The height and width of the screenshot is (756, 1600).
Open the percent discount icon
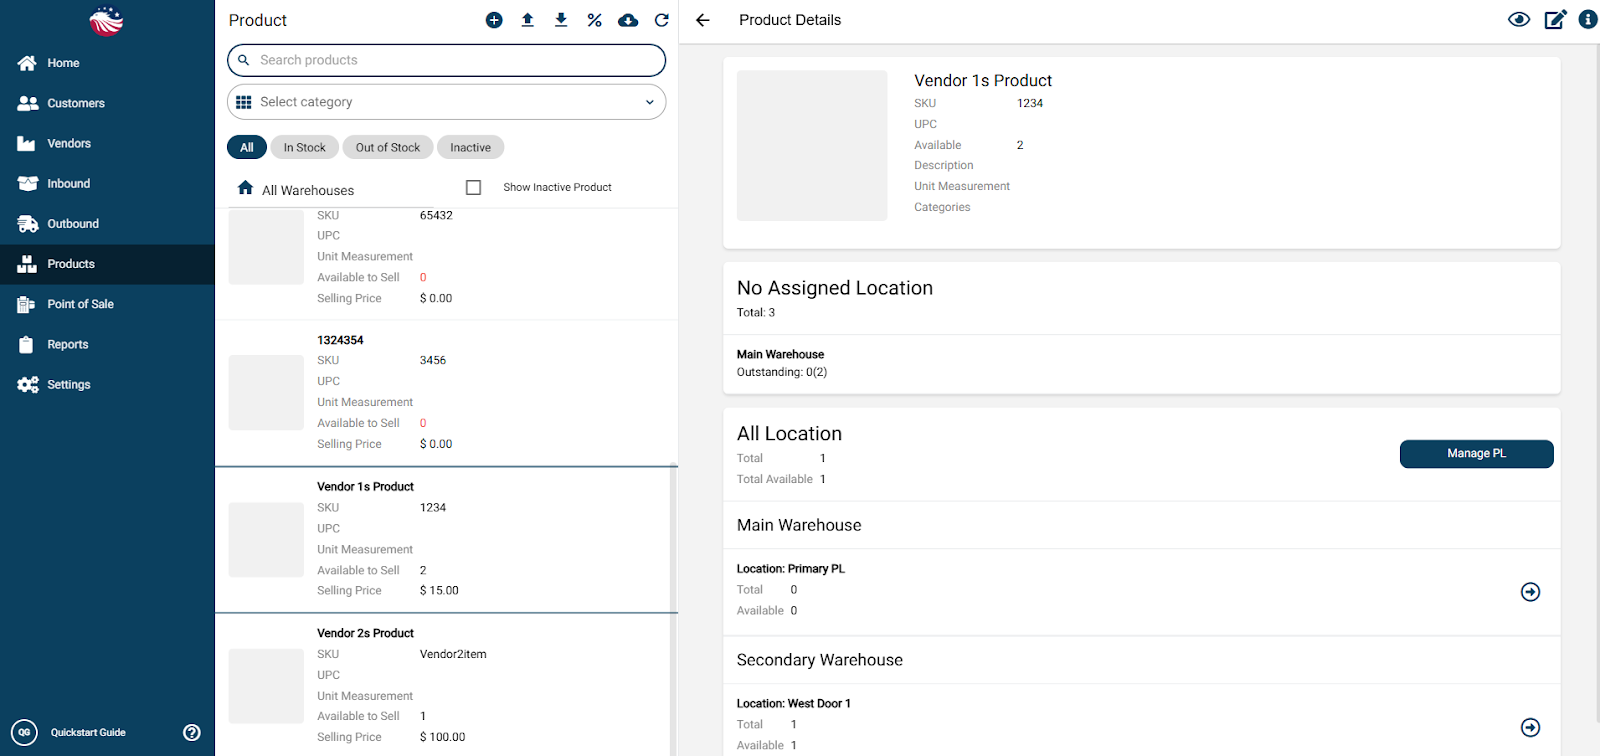pyautogui.click(x=594, y=20)
